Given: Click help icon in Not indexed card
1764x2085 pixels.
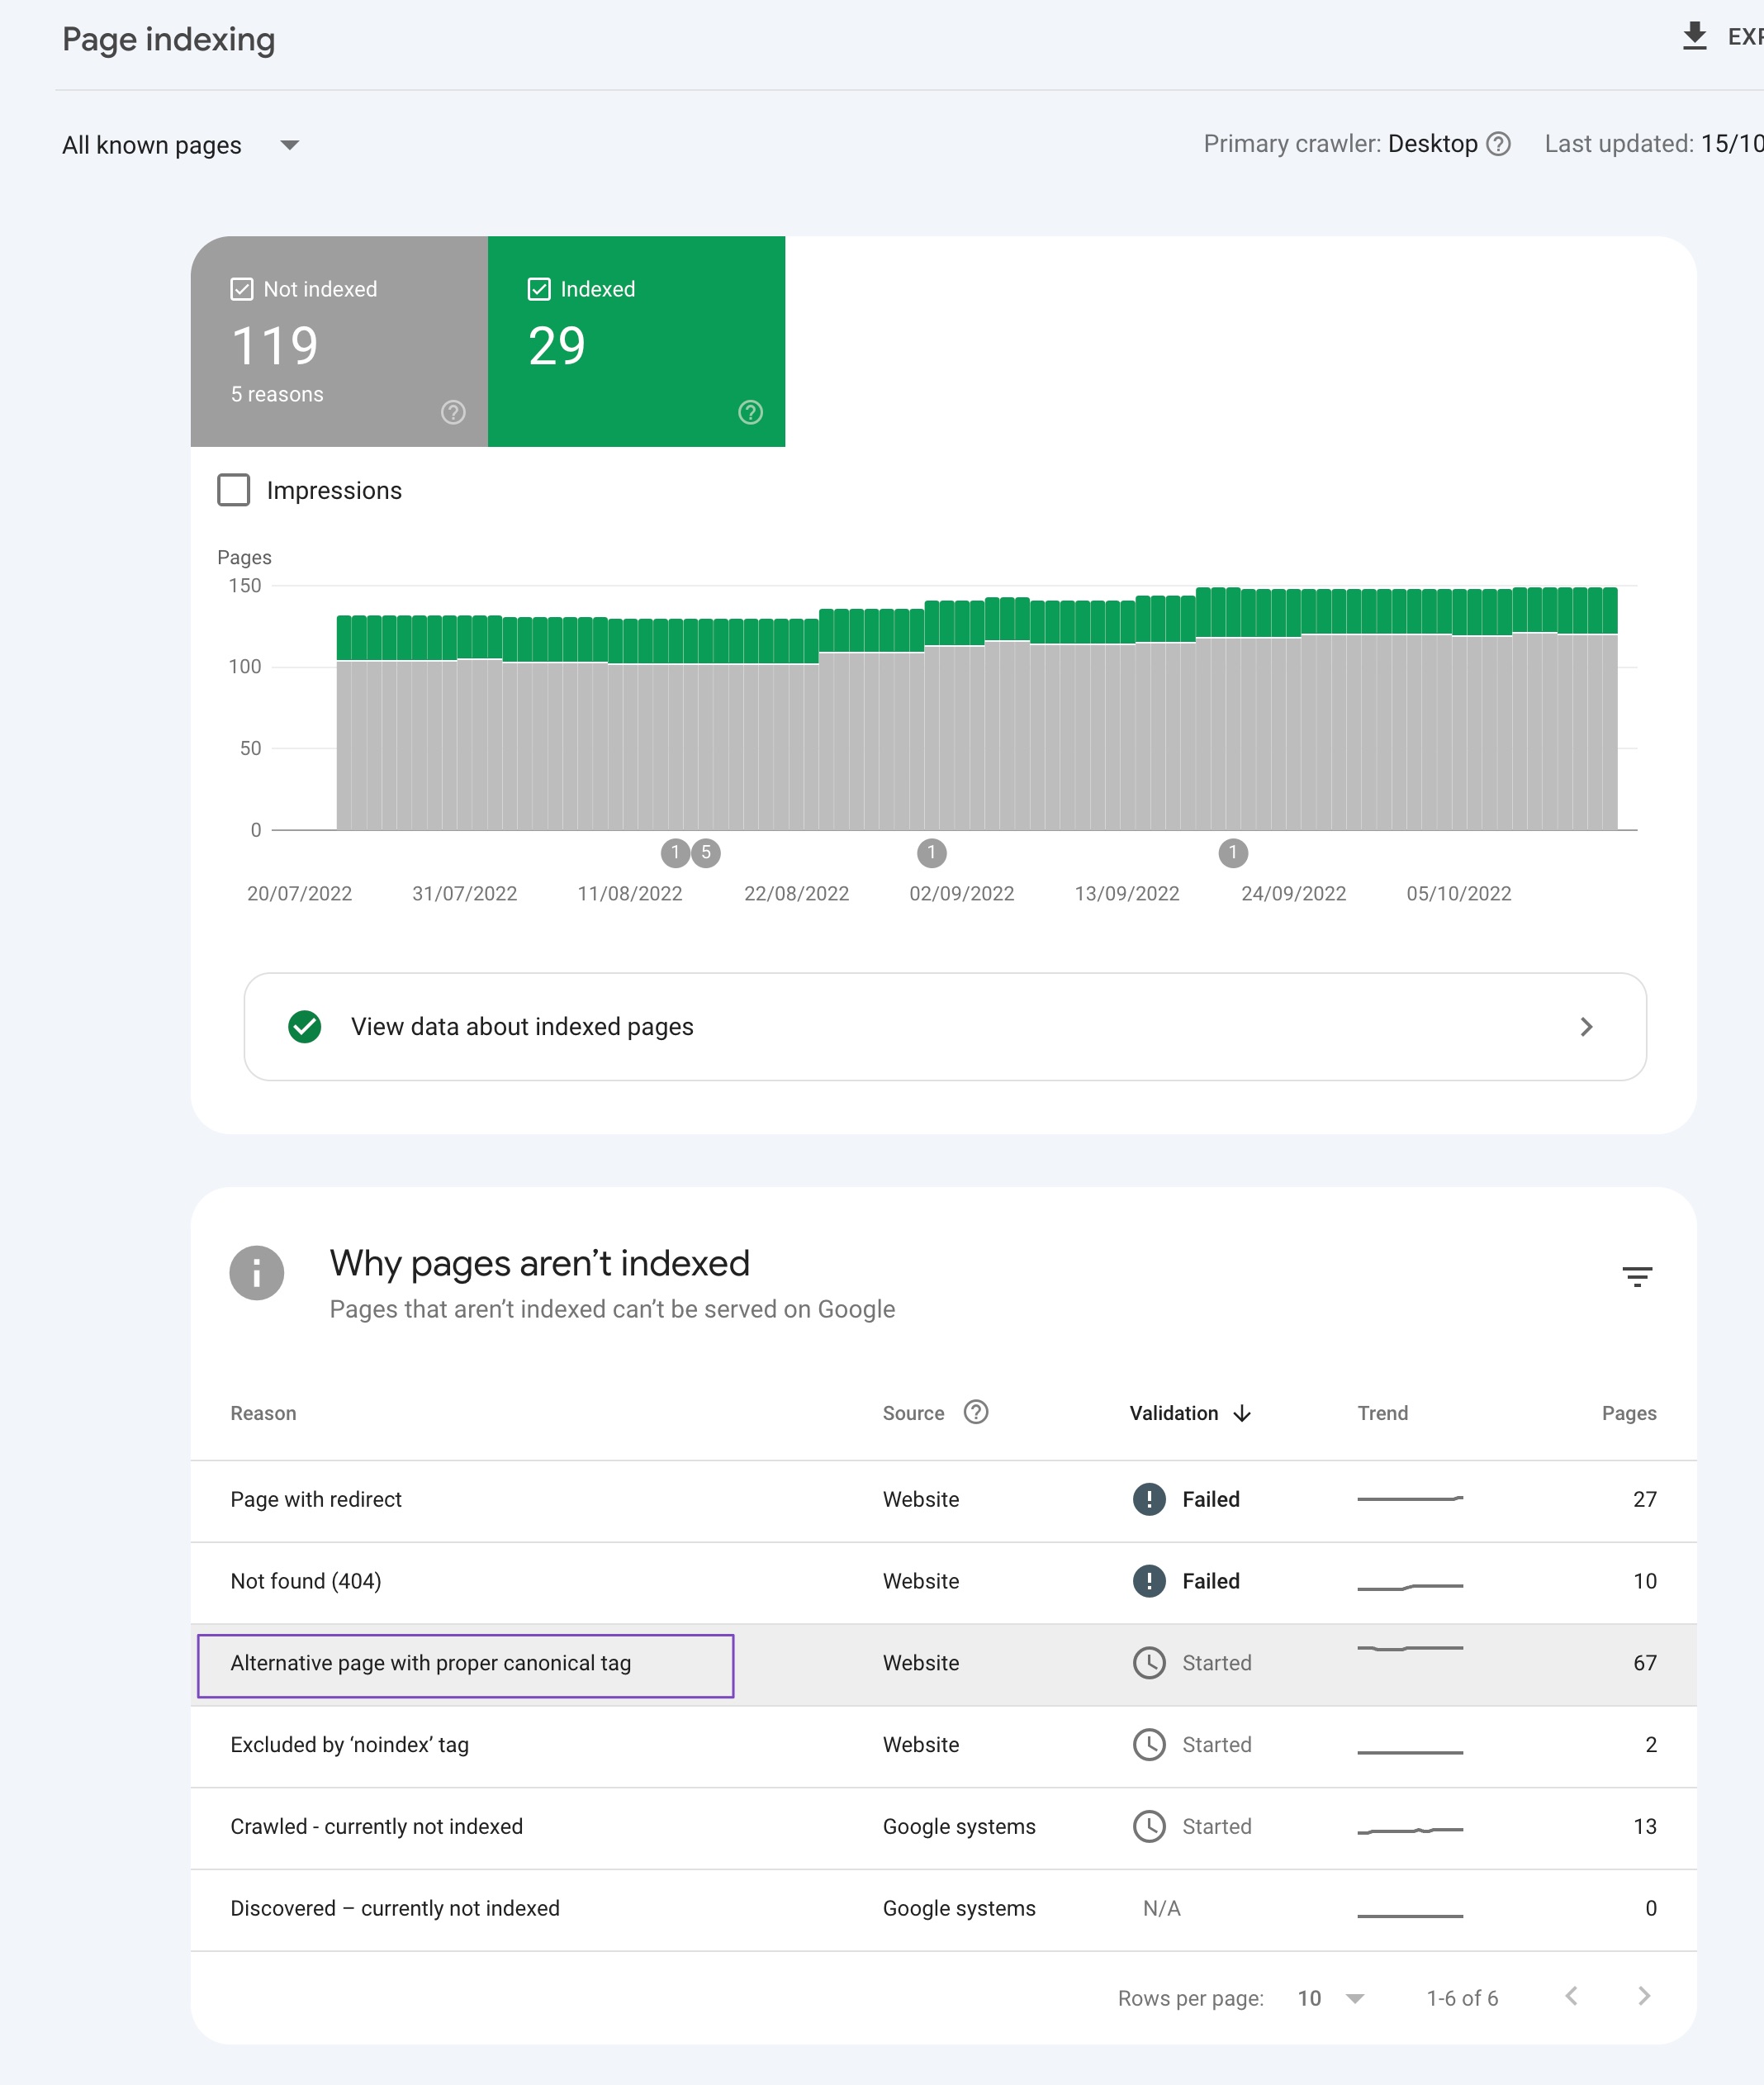Looking at the screenshot, I should (x=453, y=412).
